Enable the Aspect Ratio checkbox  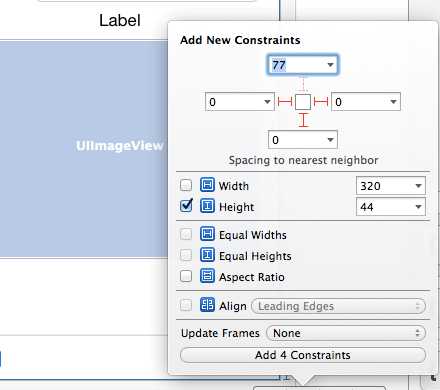186,276
